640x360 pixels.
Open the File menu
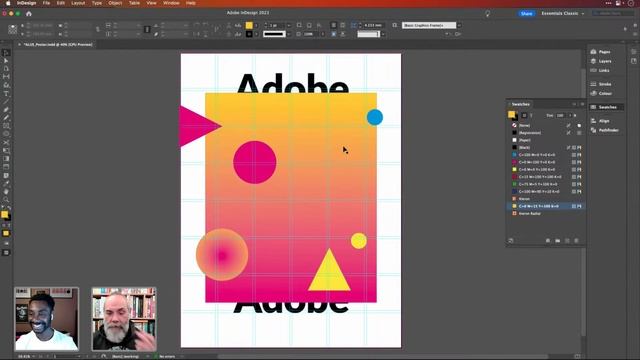click(46, 3)
